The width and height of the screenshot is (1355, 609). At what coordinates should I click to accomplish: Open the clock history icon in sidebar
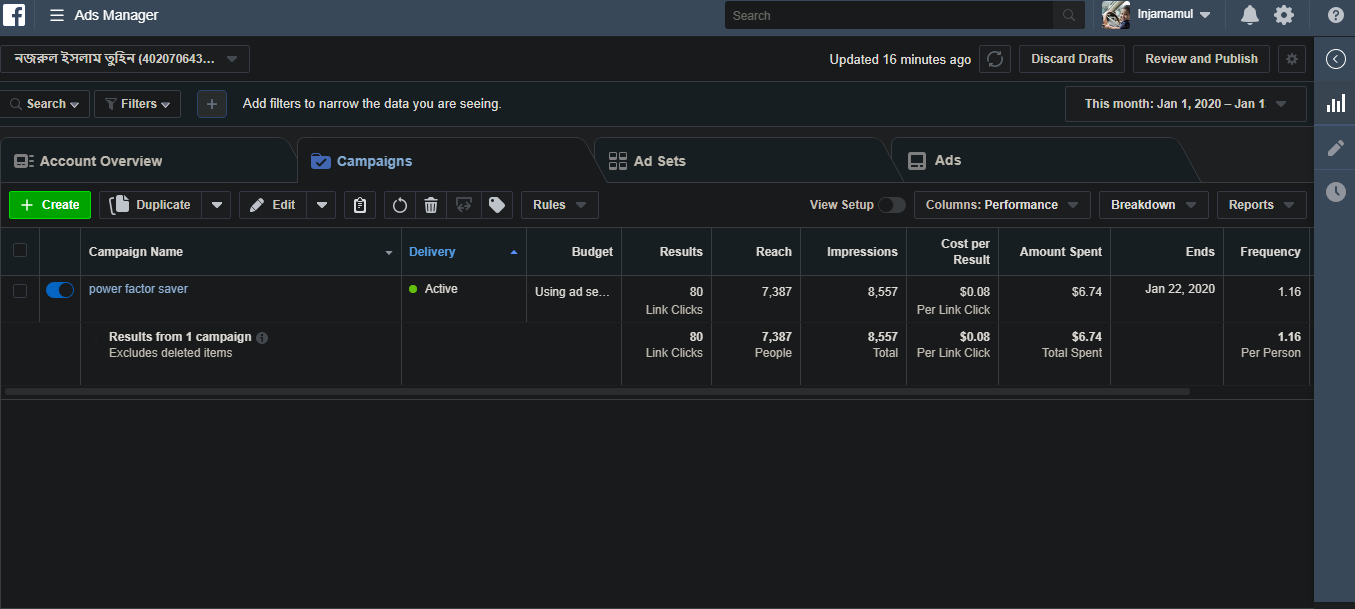pyautogui.click(x=1335, y=192)
